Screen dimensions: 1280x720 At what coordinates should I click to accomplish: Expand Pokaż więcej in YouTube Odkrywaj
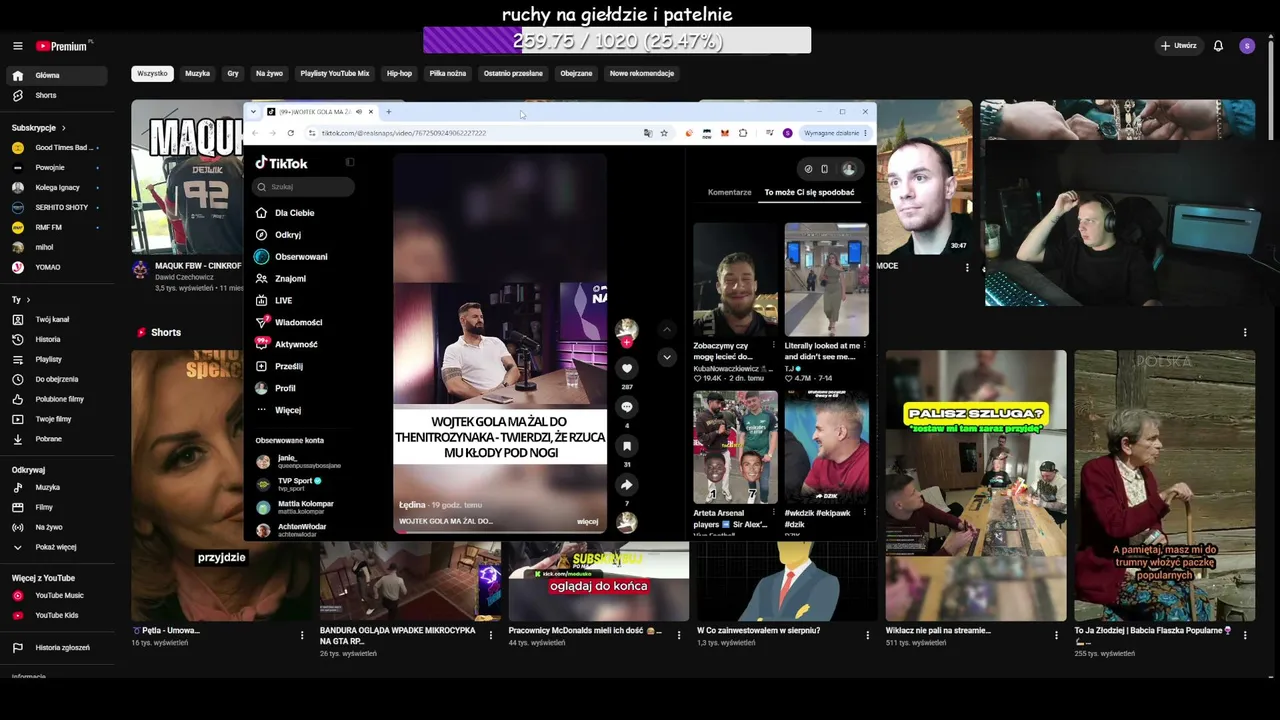[56, 547]
